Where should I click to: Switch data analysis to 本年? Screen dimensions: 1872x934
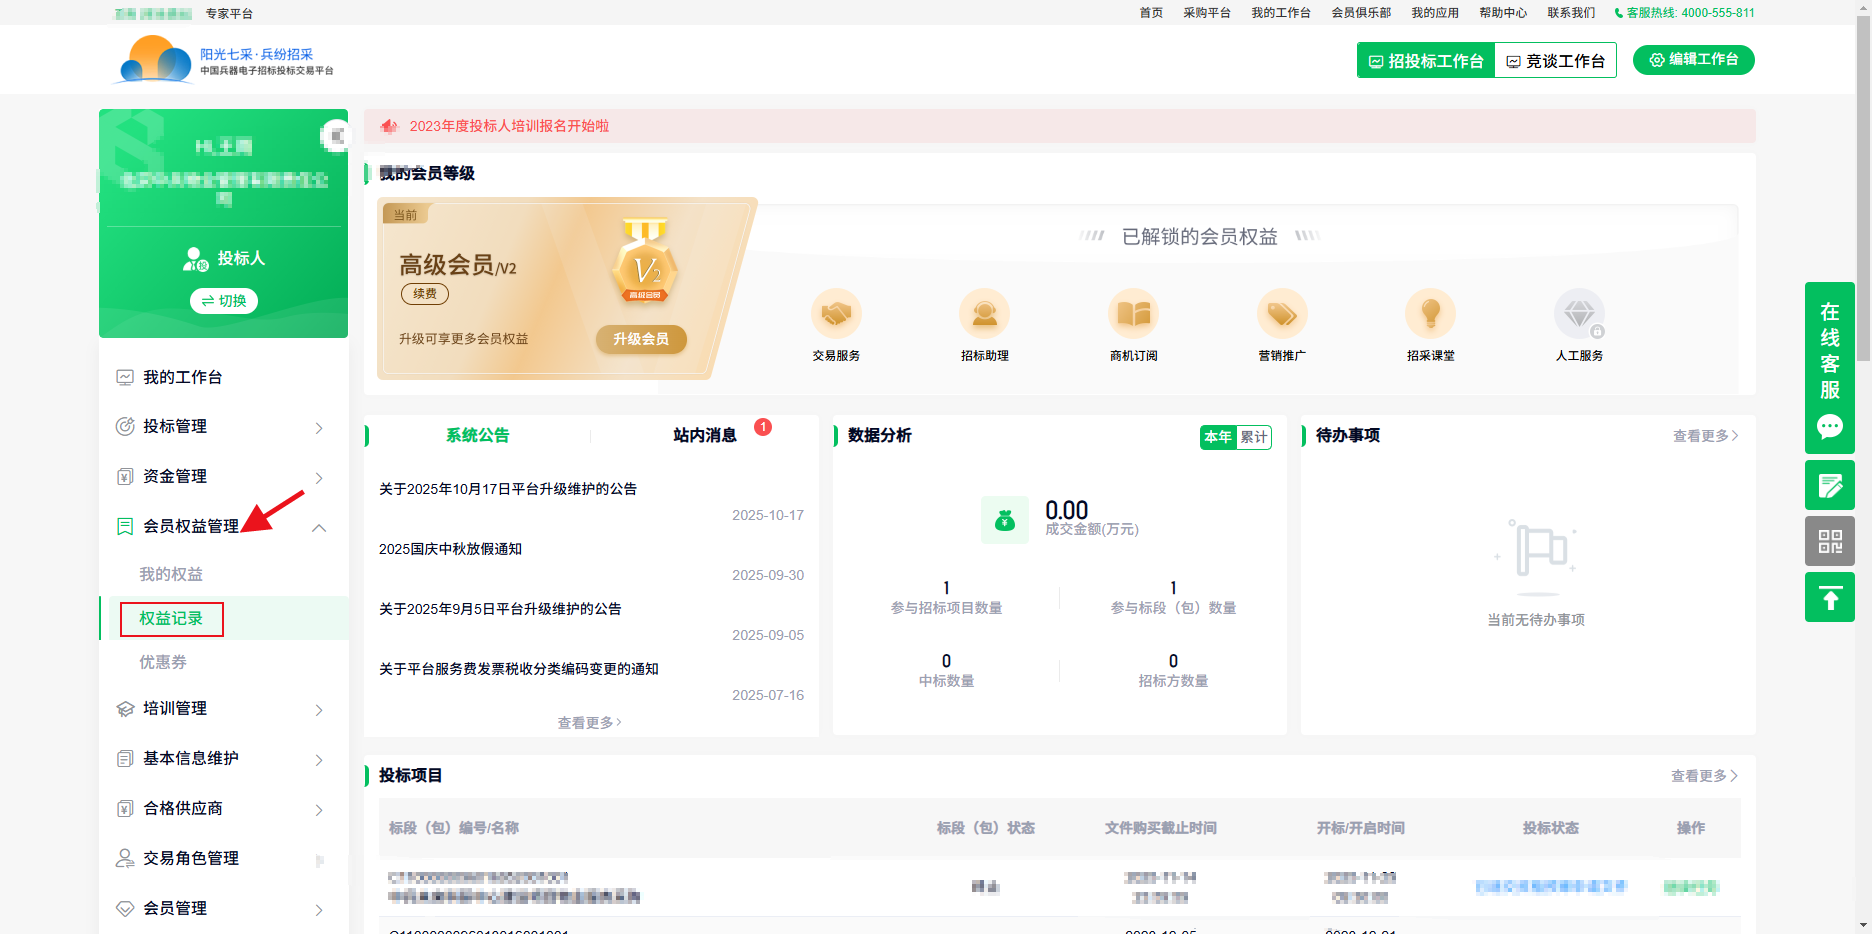coord(1218,437)
